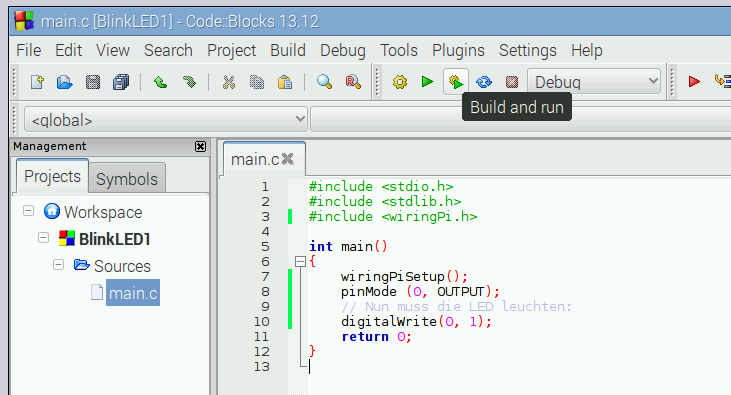Open the Build menu
The image size is (731, 395).
click(288, 50)
